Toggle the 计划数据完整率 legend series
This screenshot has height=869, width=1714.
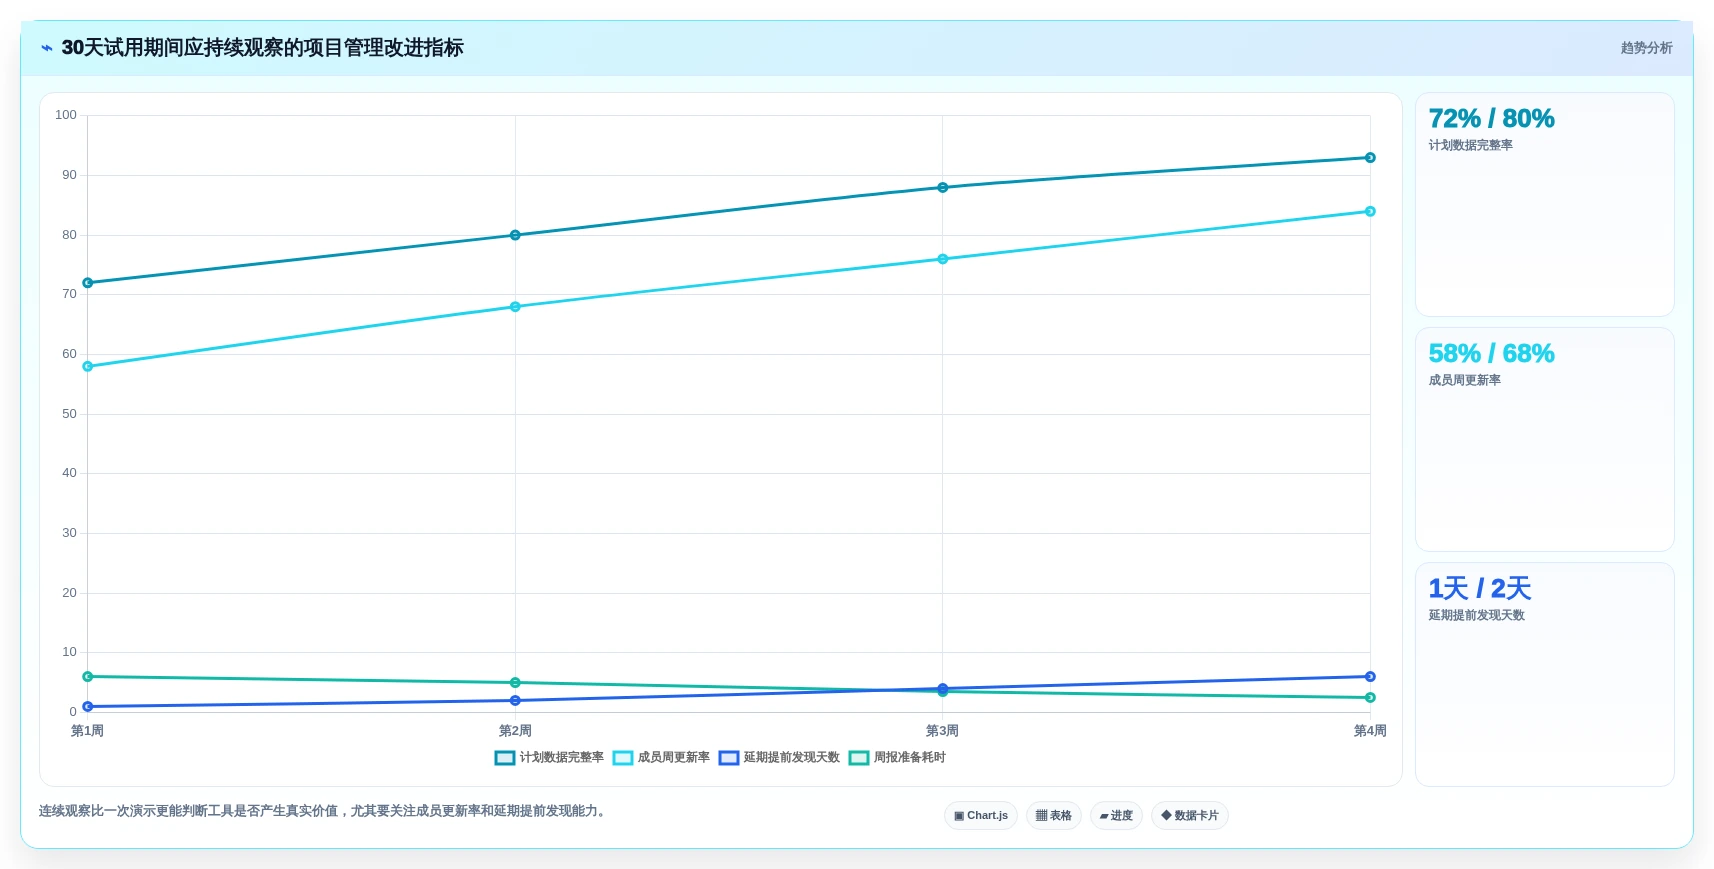pos(549,758)
